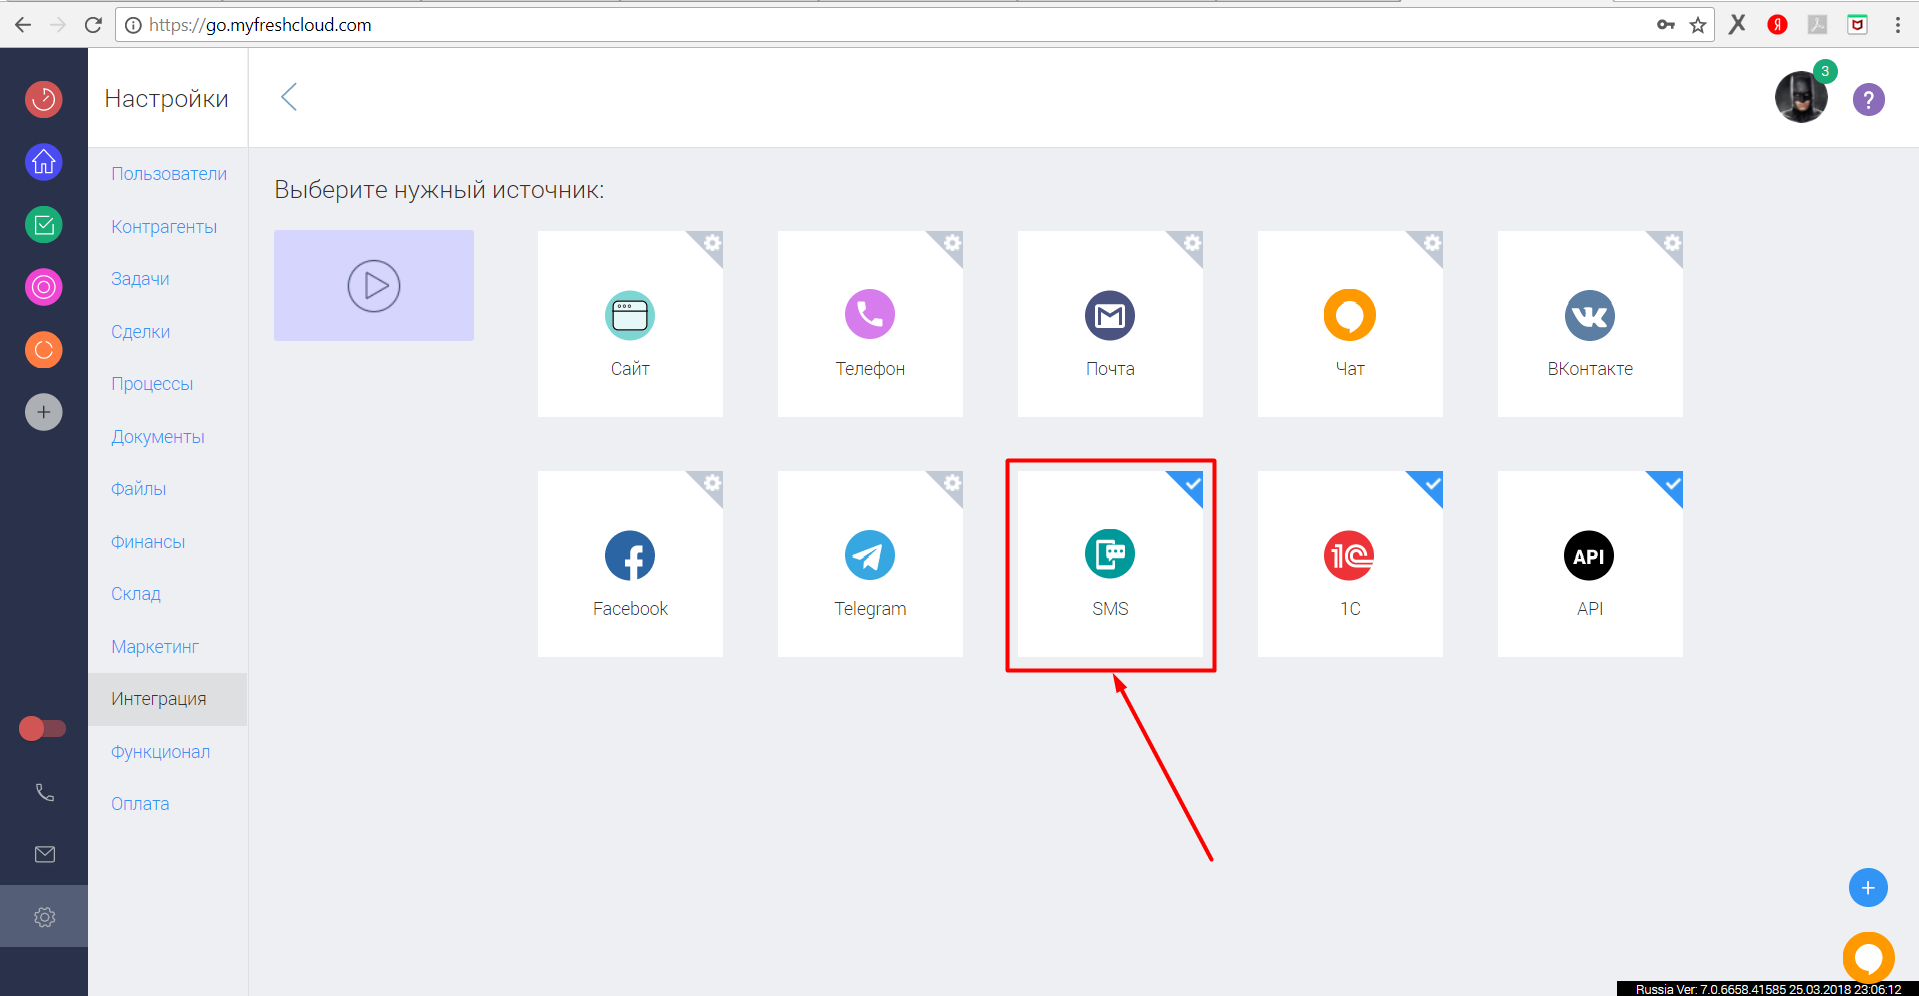The height and width of the screenshot is (996, 1919).
Task: Open the Сайт source tile
Action: (630, 324)
